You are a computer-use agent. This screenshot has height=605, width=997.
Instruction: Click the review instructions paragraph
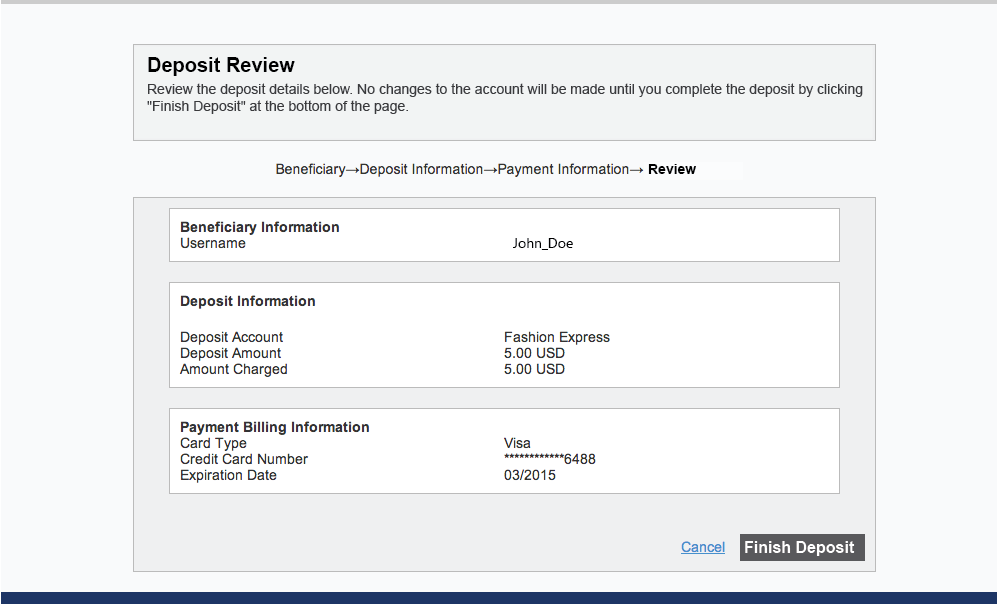point(505,97)
